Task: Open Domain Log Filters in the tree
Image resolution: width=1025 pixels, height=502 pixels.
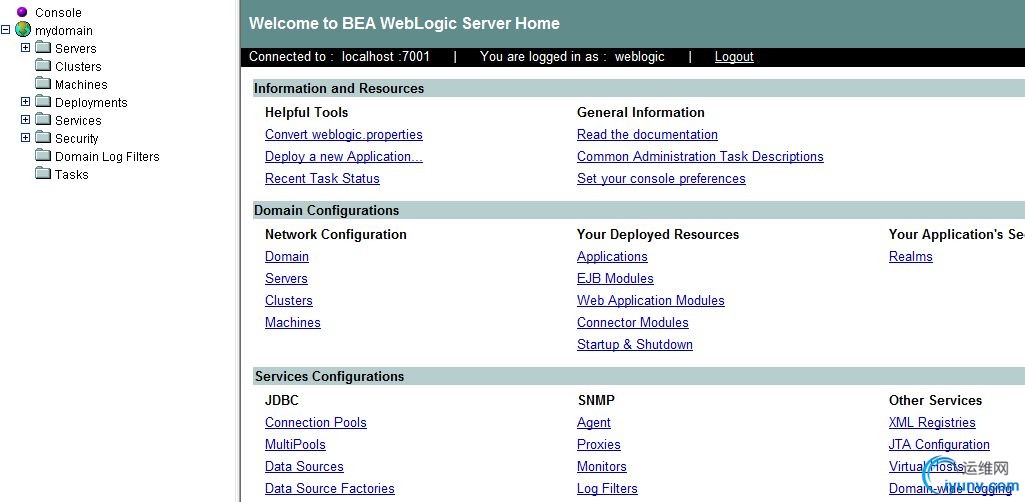Action: coord(107,156)
